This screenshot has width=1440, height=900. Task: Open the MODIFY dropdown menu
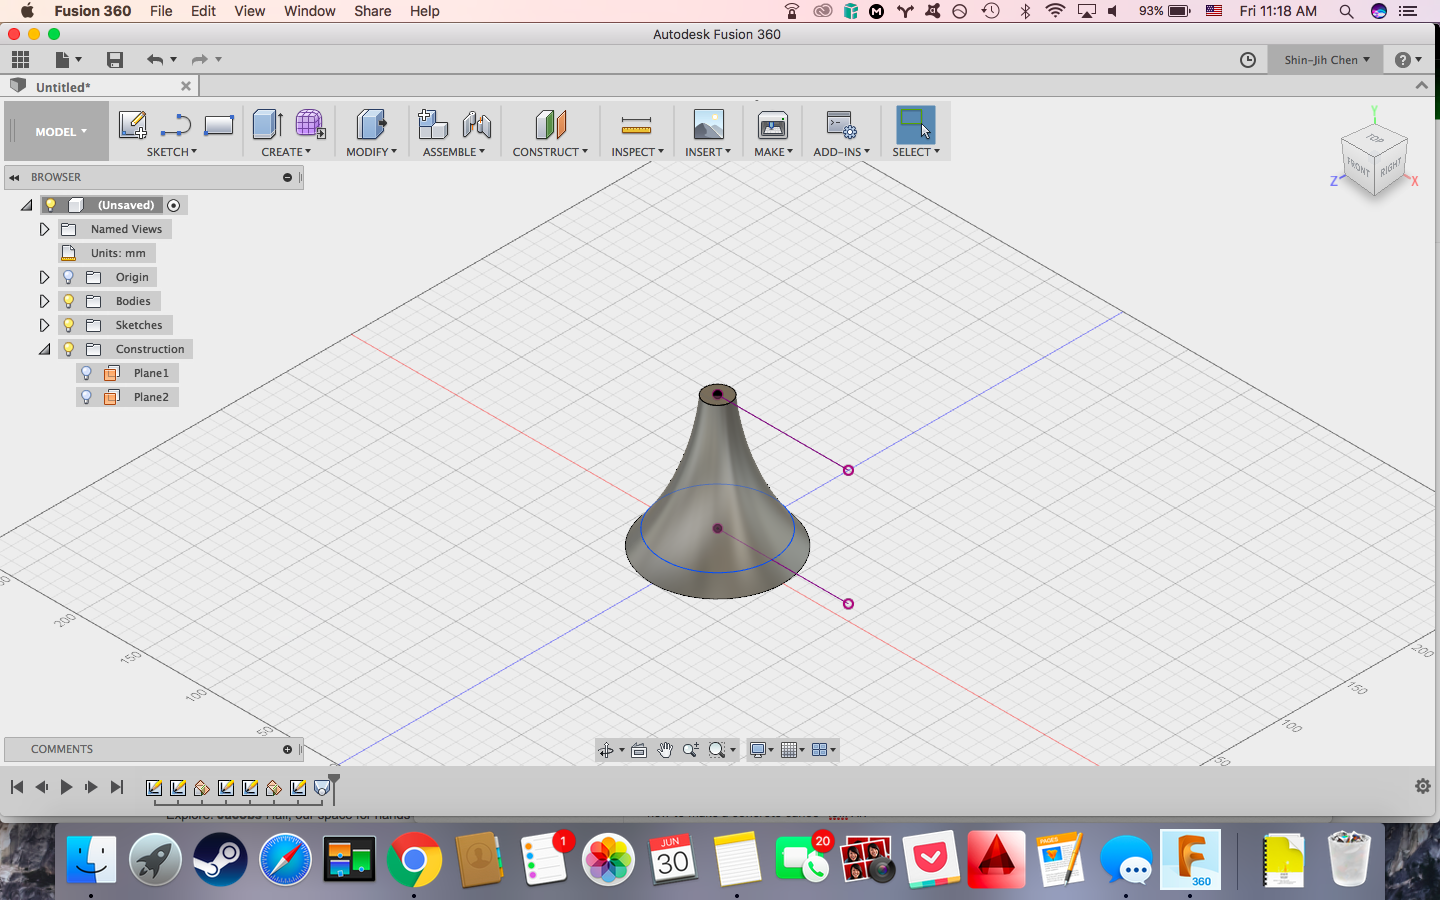(371, 152)
